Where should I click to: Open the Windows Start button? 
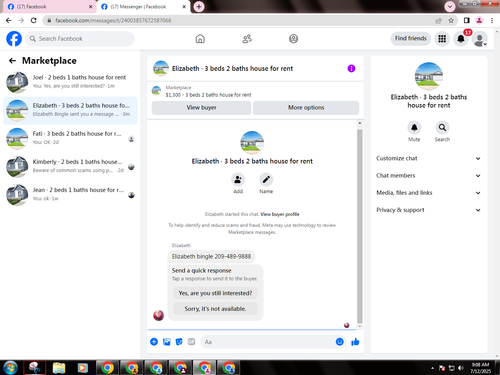coord(10,368)
